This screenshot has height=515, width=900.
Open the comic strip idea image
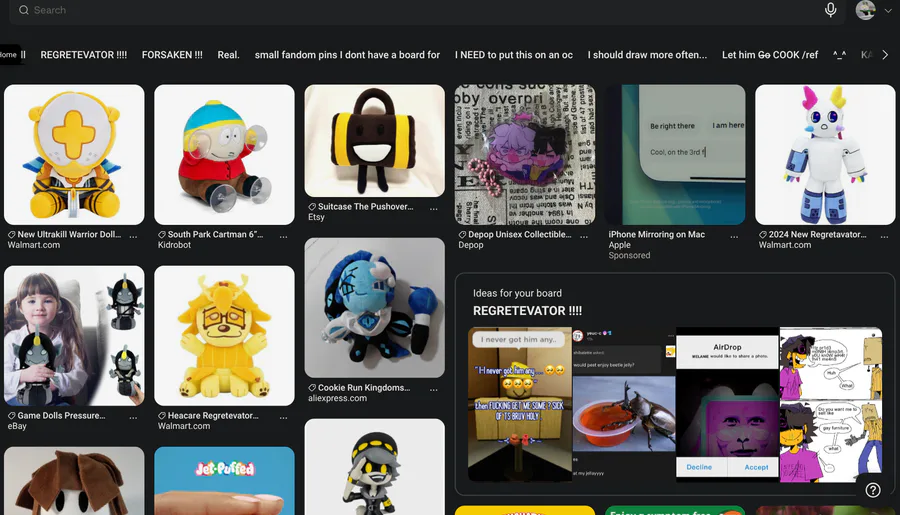[831, 404]
